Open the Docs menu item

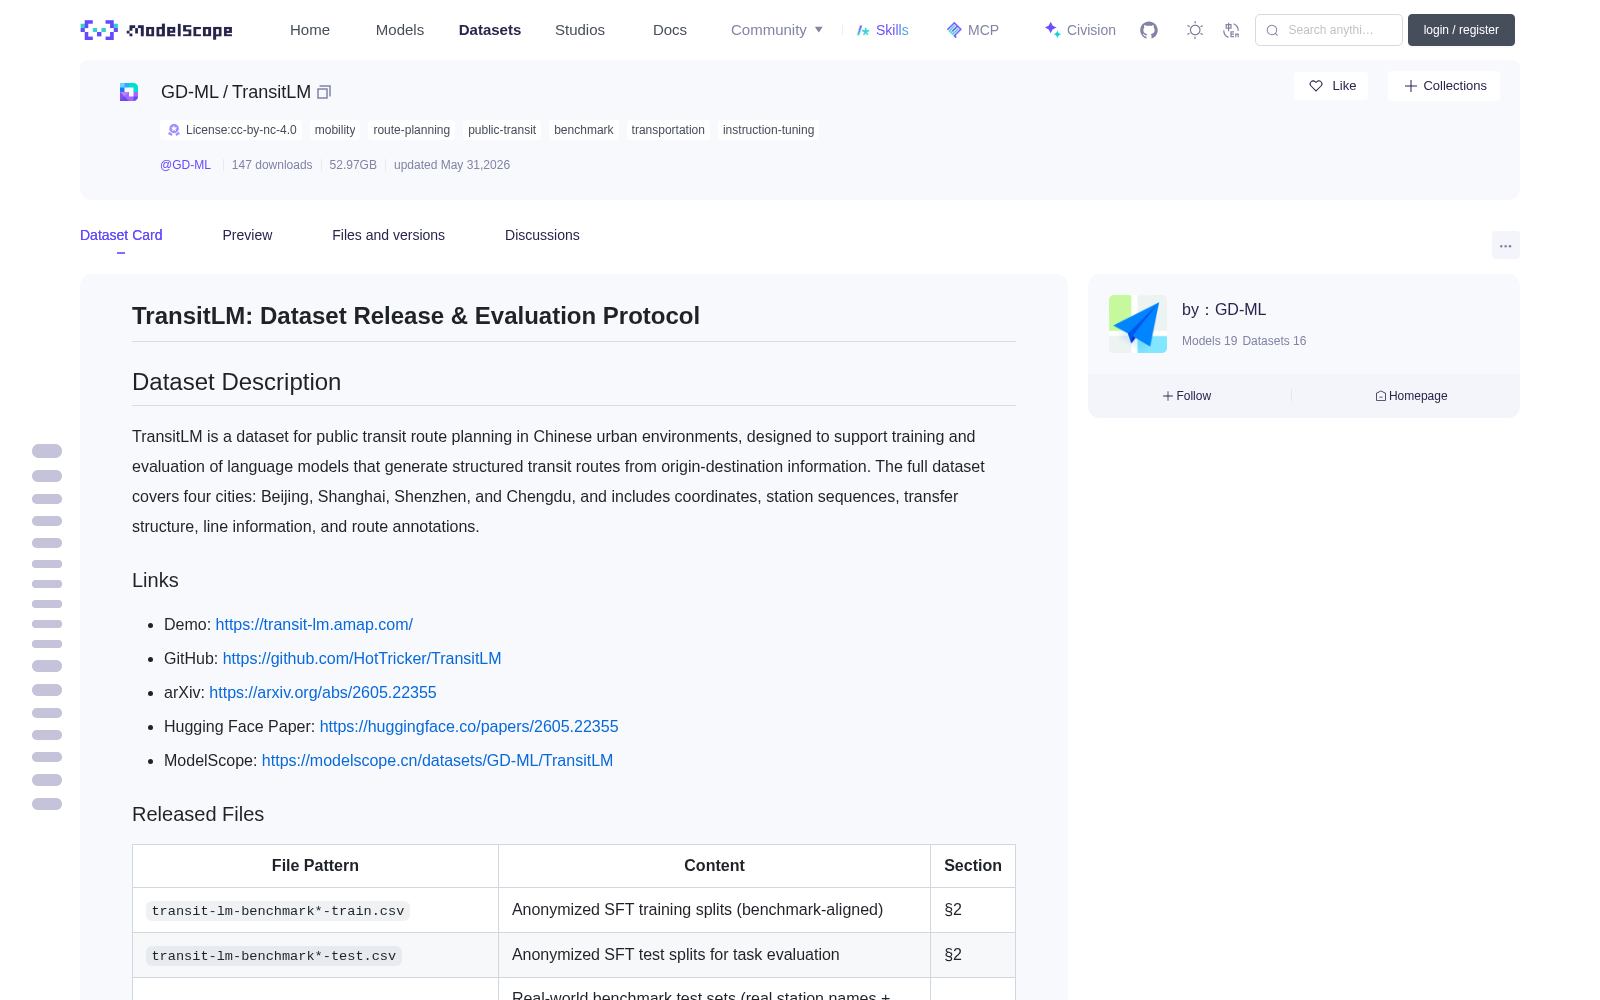670,30
